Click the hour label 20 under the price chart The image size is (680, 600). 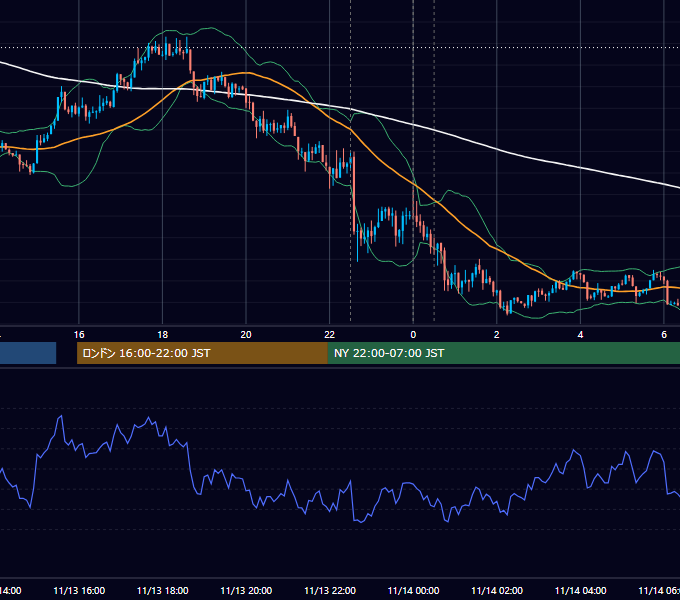pos(246,335)
